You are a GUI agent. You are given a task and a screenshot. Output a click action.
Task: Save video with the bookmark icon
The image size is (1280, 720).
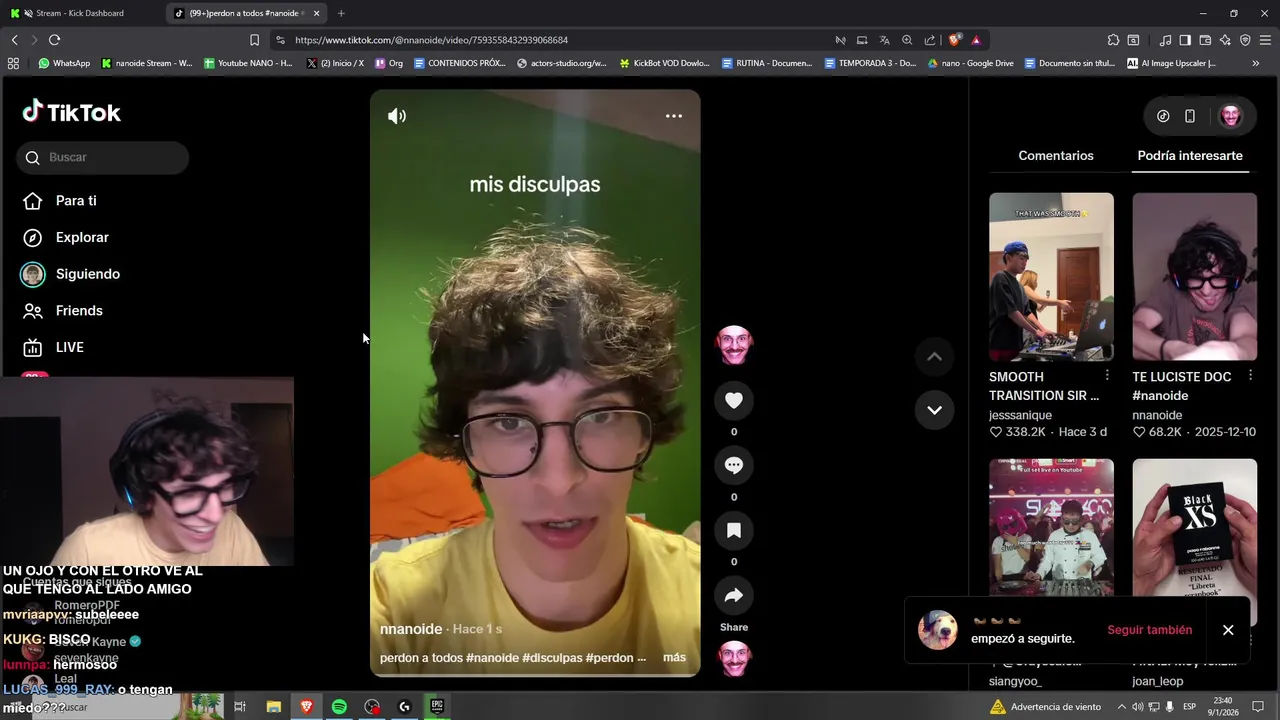pos(734,530)
